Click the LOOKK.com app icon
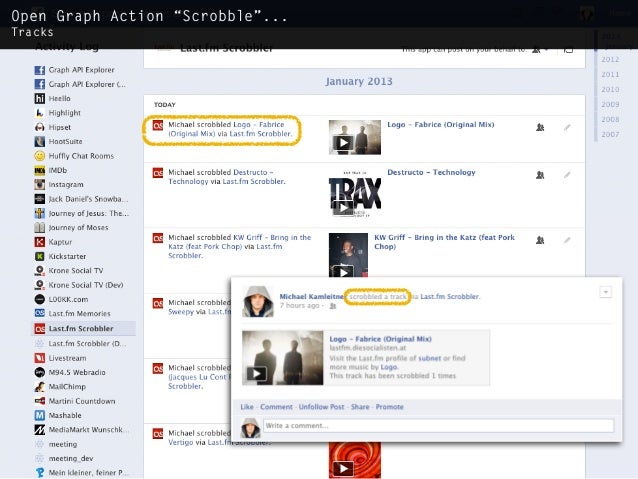Viewport: 638px width, 479px height. coord(39,300)
